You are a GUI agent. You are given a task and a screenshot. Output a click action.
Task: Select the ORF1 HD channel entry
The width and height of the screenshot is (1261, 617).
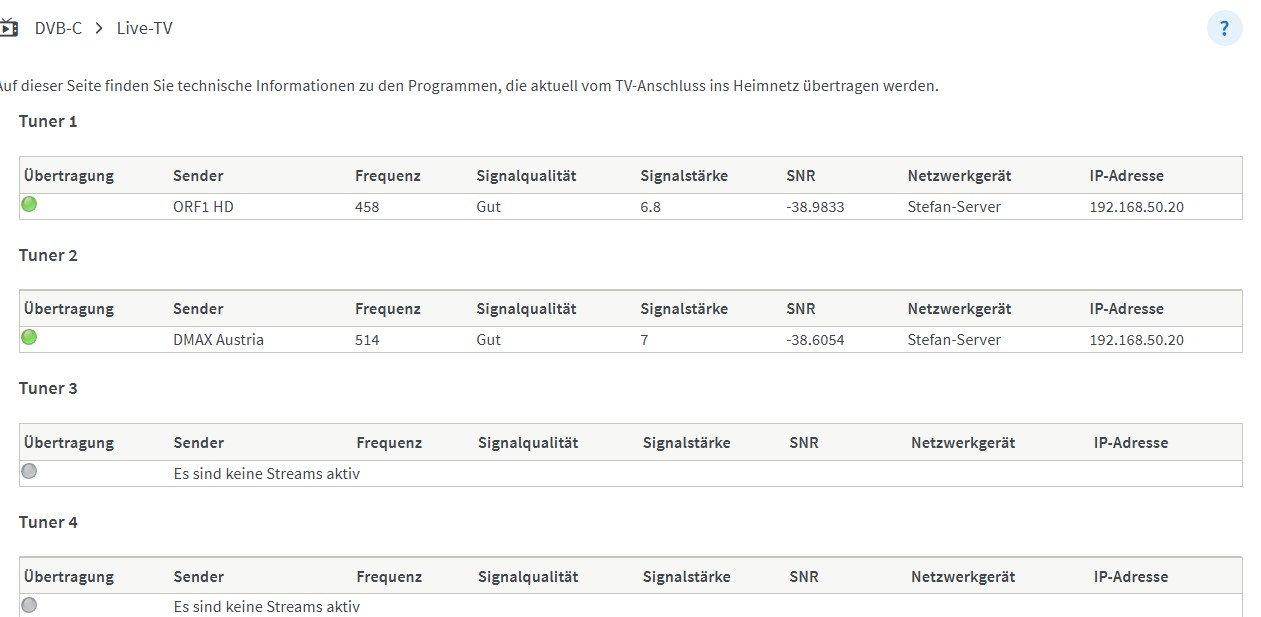(x=203, y=207)
